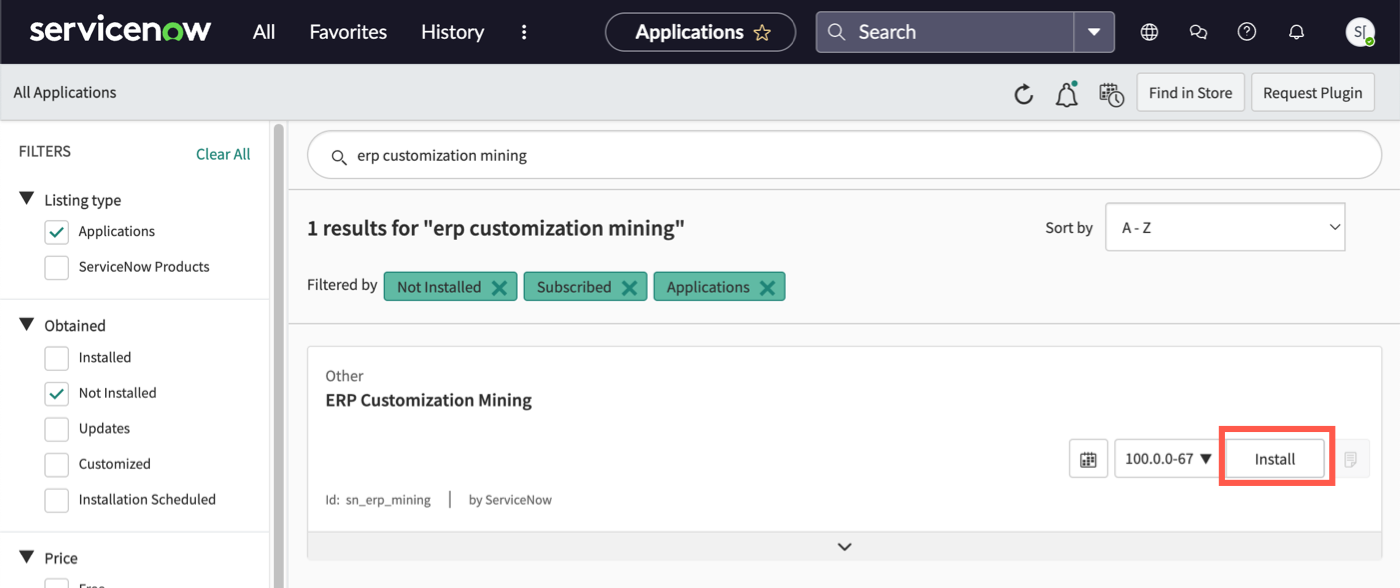Click the sn_erp_mining Id text

[378, 500]
